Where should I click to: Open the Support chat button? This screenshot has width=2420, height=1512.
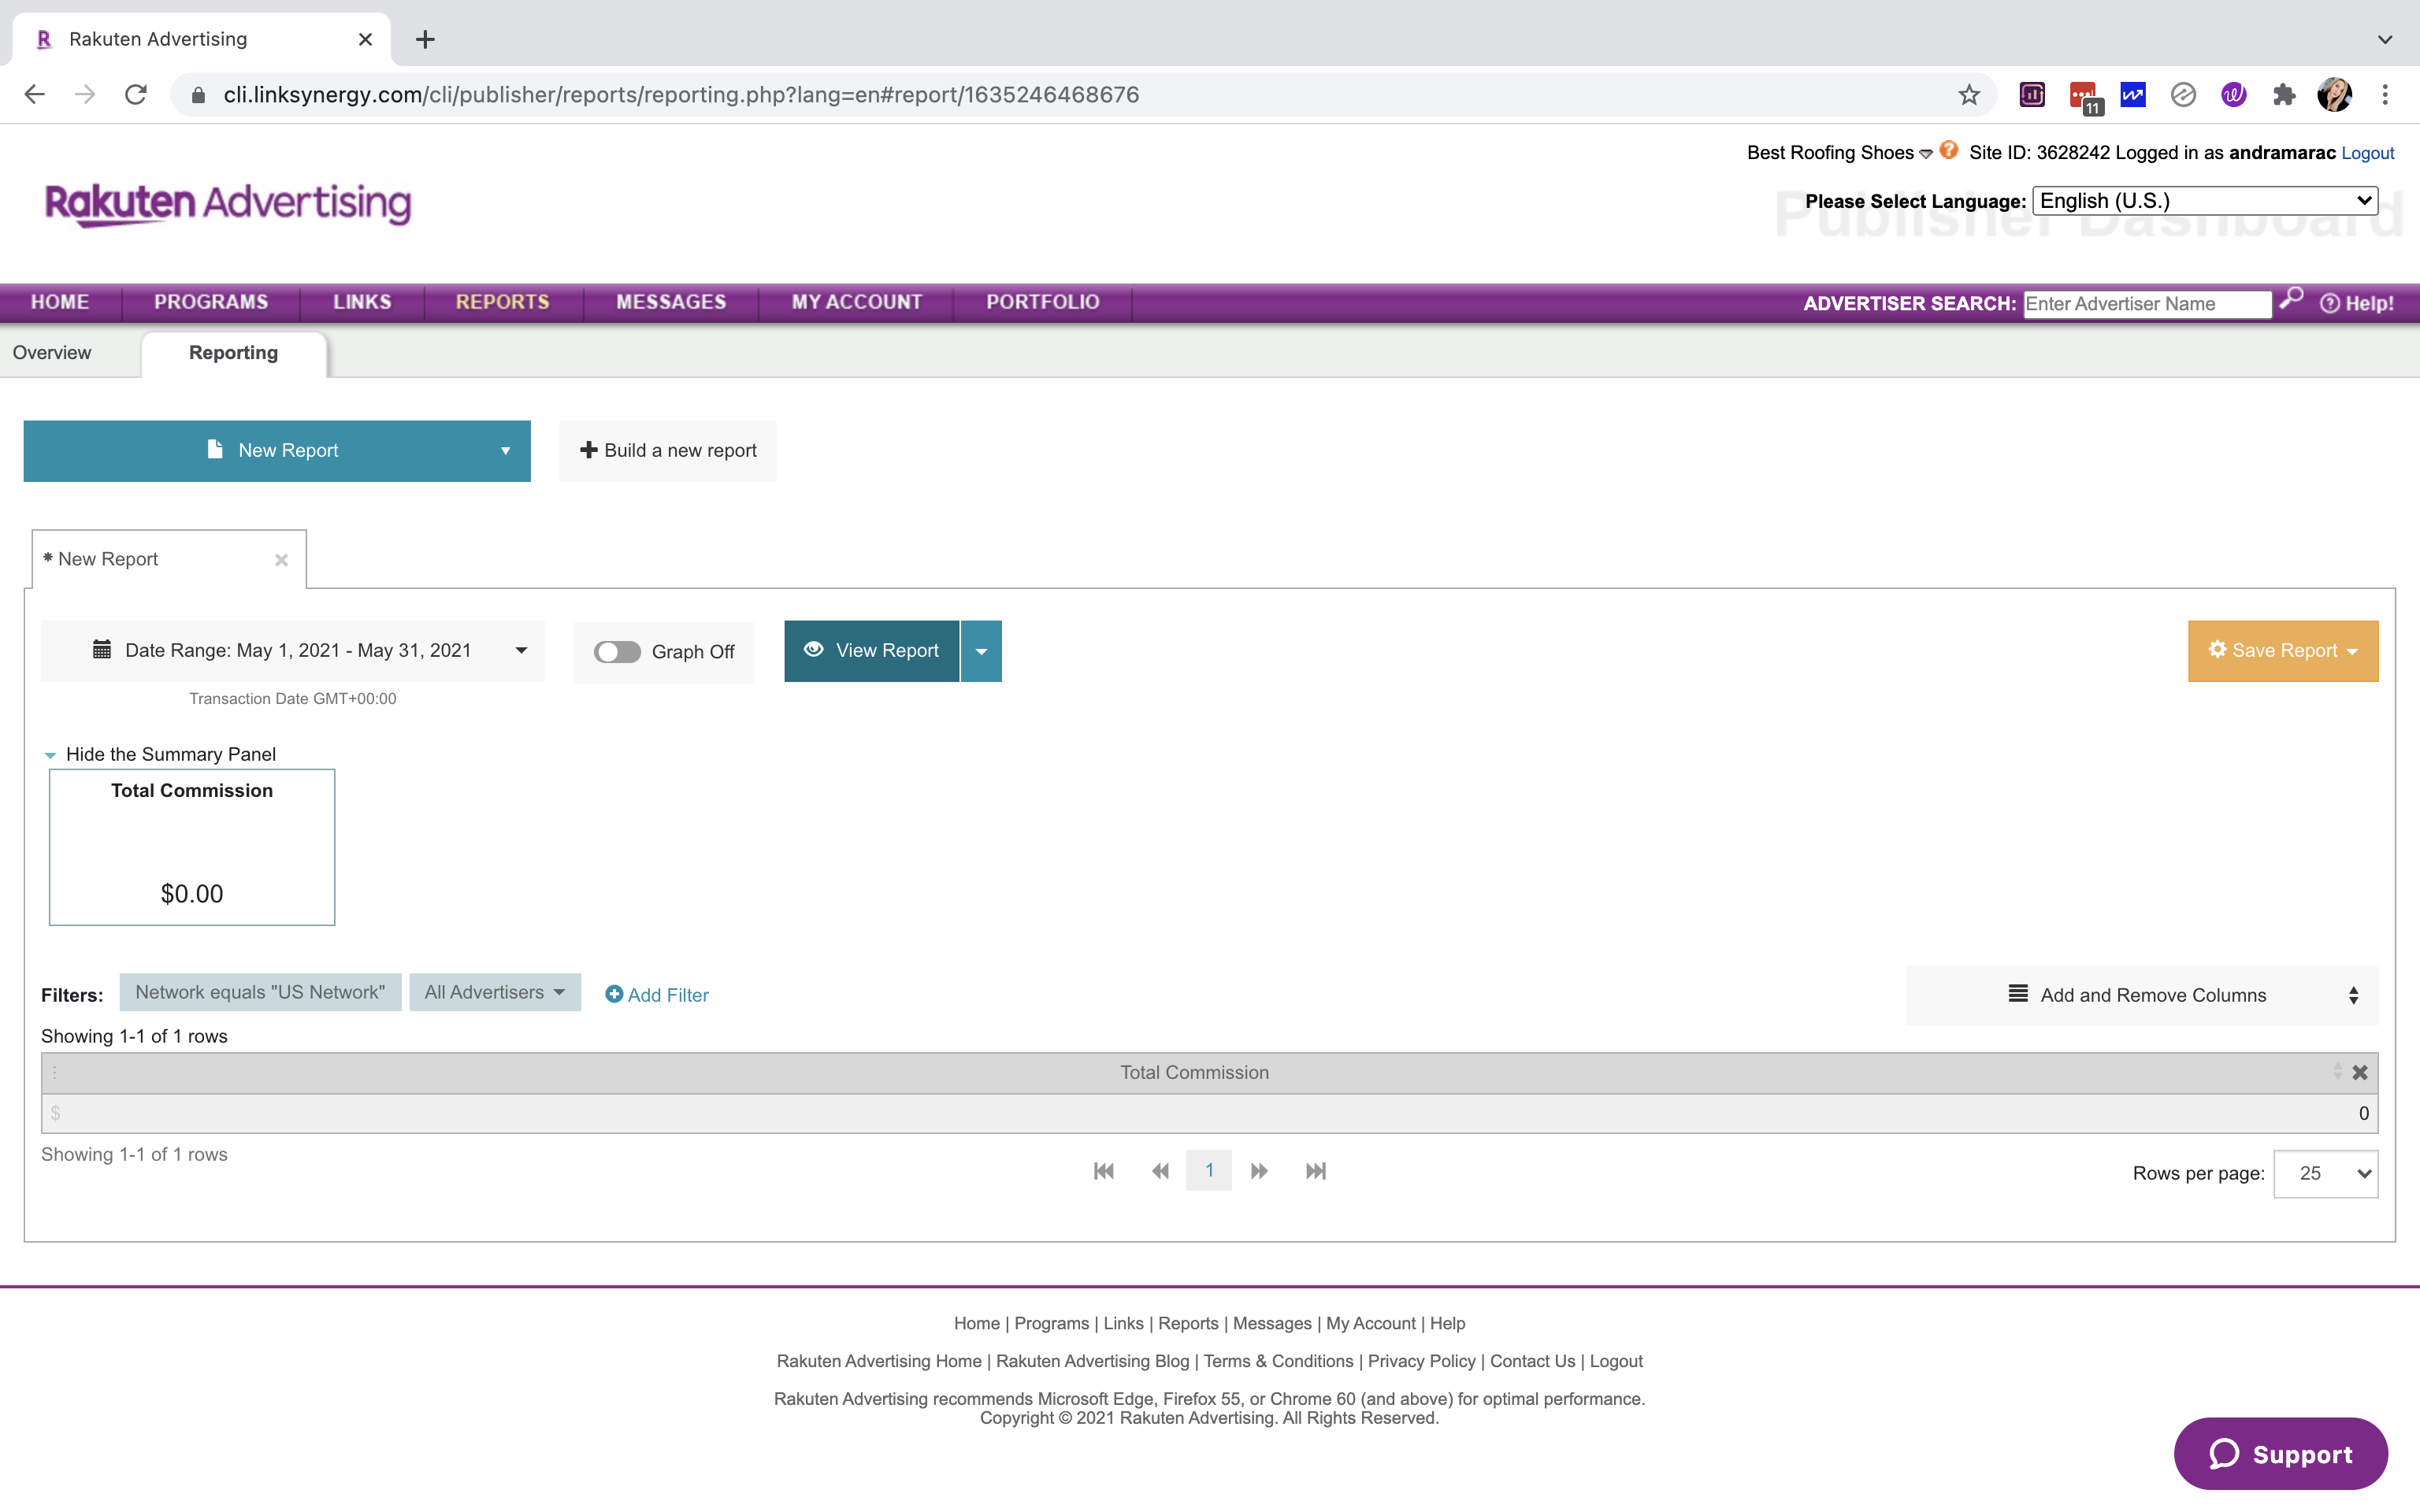[2281, 1454]
